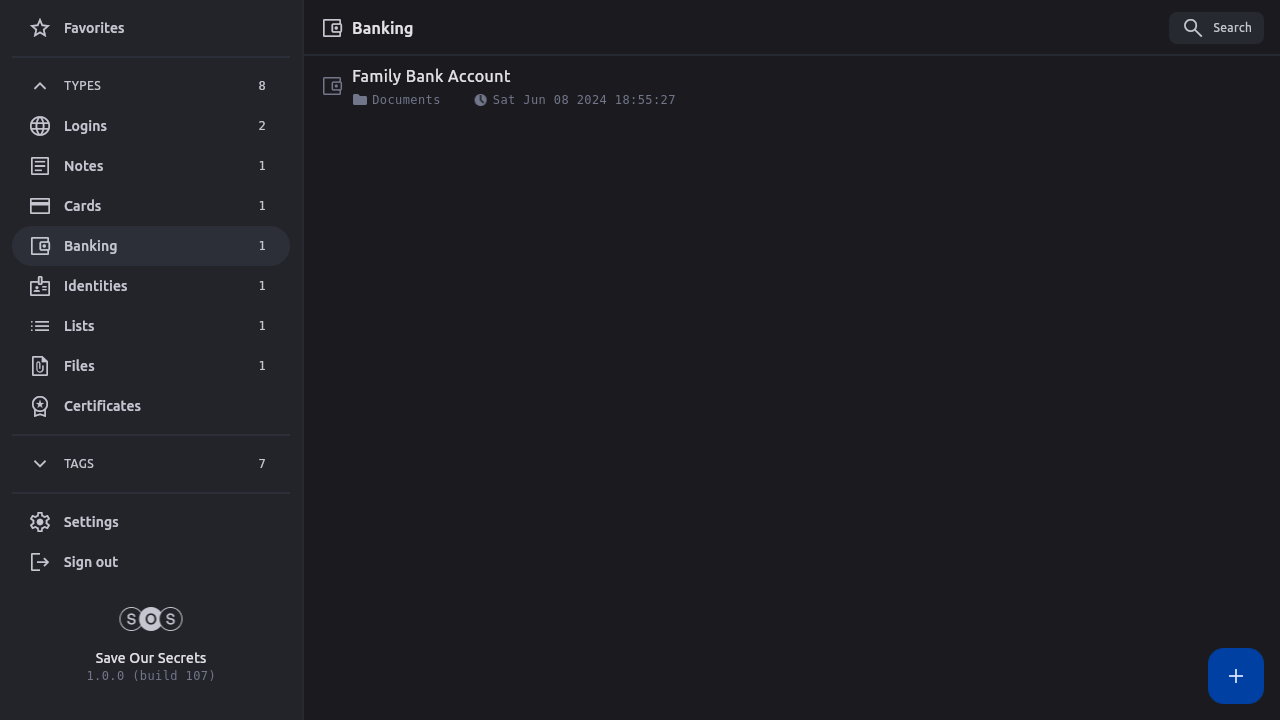Image resolution: width=1280 pixels, height=720 pixels.
Task: Click the Logins globe icon
Action: coord(40,126)
